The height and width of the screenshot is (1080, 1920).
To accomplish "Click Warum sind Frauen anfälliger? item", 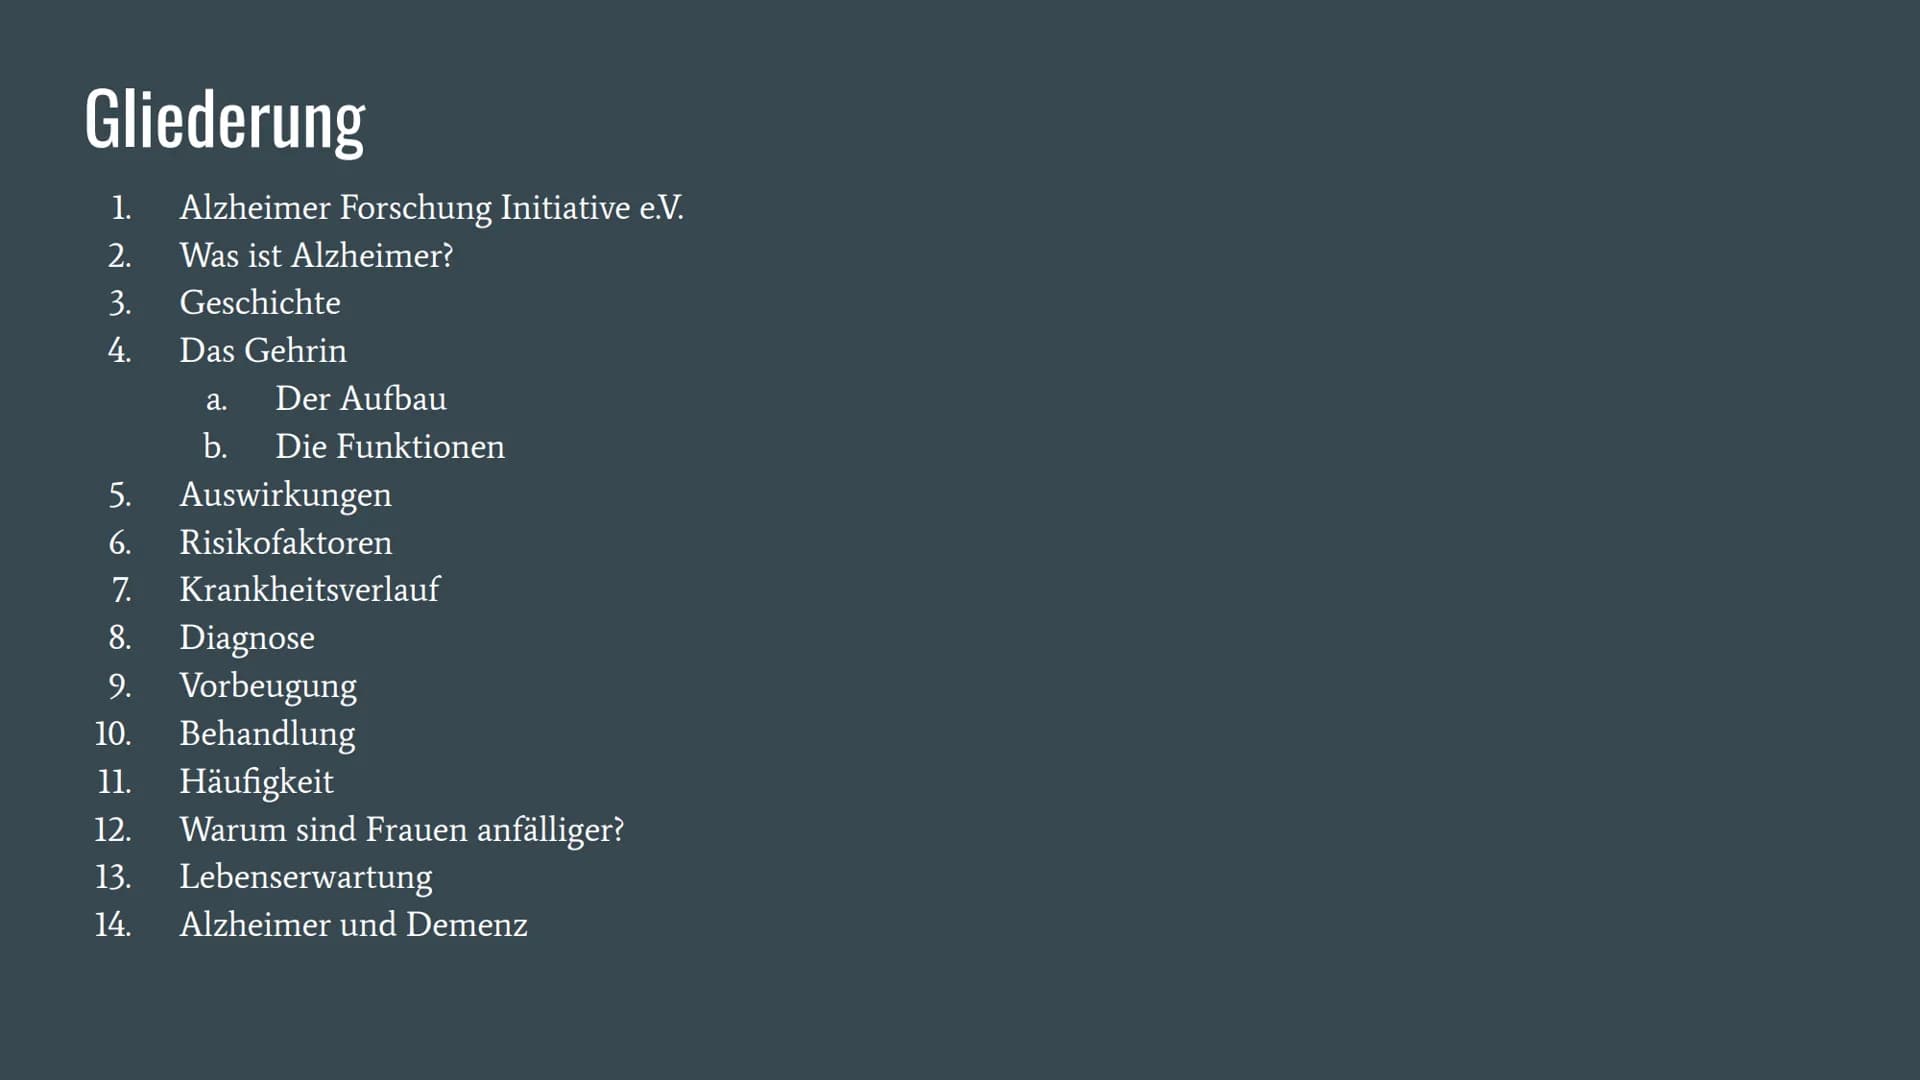I will point(402,830).
